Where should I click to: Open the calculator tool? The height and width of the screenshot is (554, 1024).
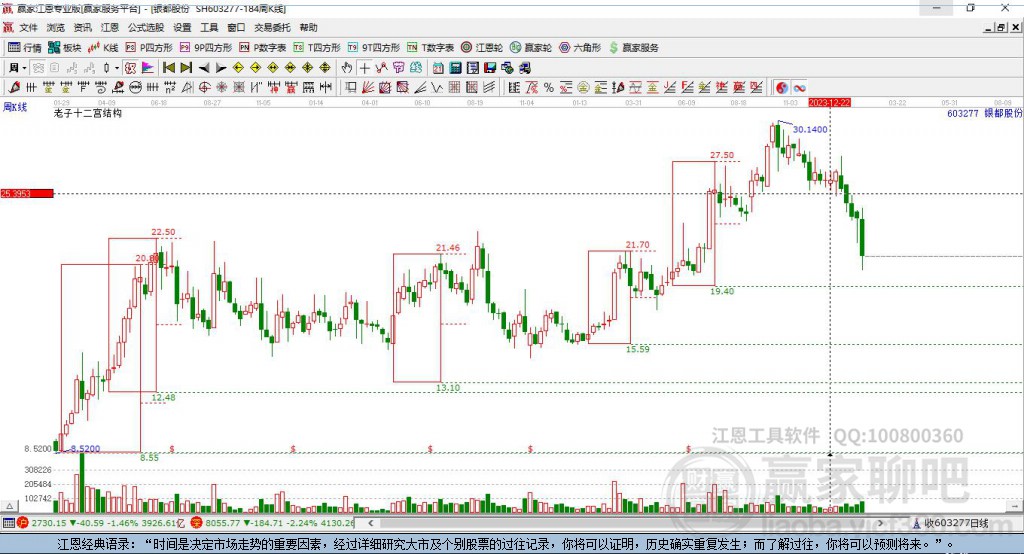click(456, 68)
